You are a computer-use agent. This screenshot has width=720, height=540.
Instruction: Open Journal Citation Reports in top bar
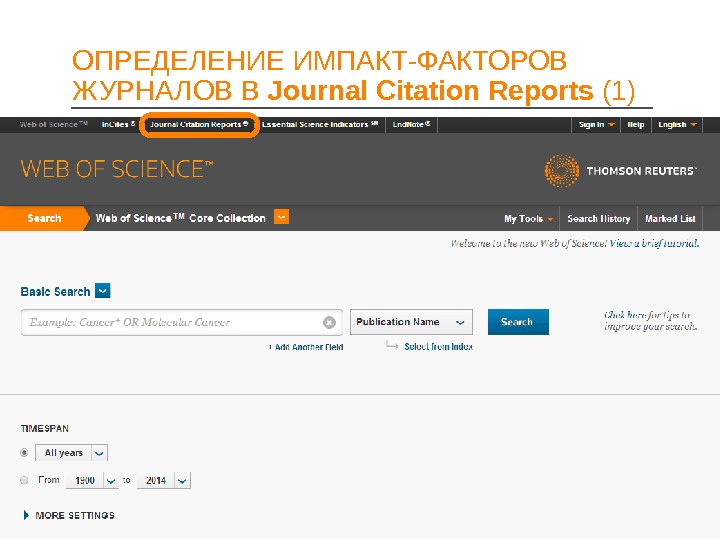(x=199, y=124)
